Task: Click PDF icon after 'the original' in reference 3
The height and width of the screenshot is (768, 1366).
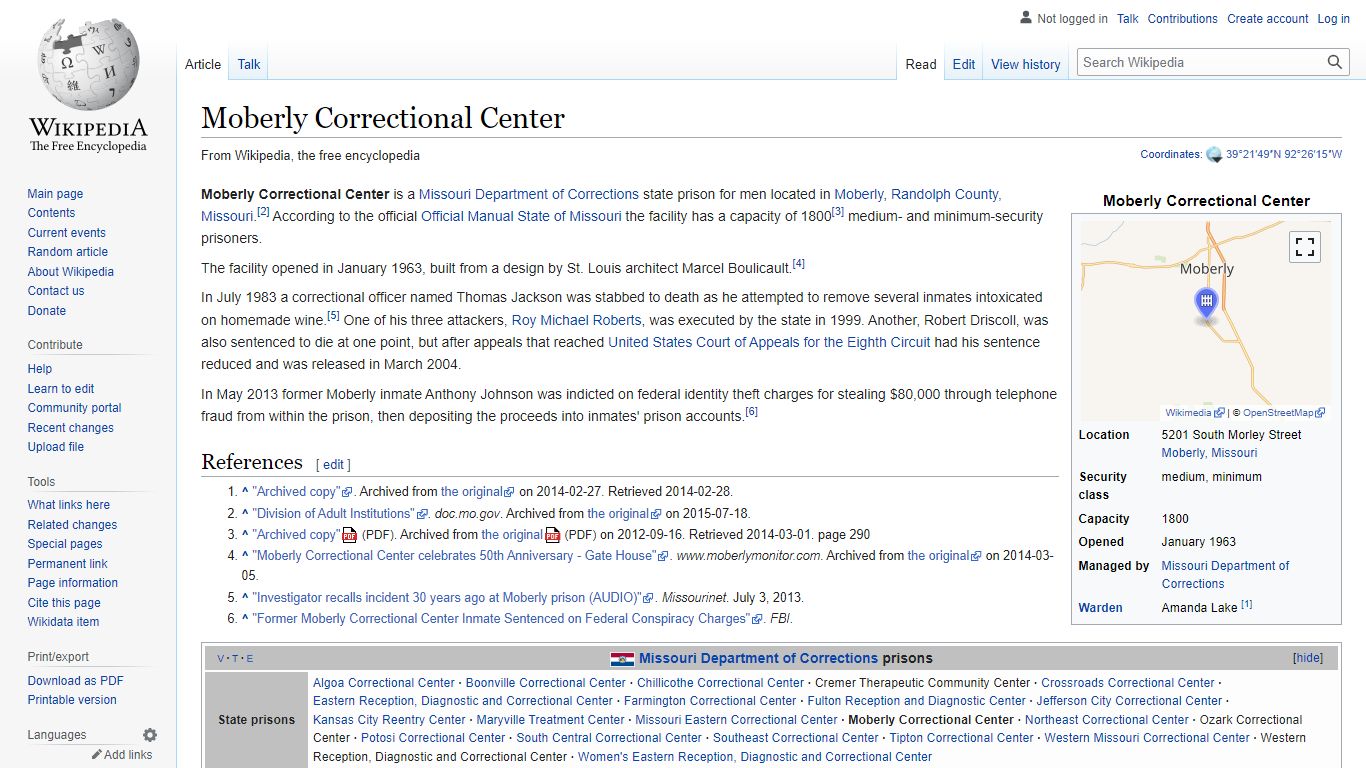Action: tap(553, 535)
